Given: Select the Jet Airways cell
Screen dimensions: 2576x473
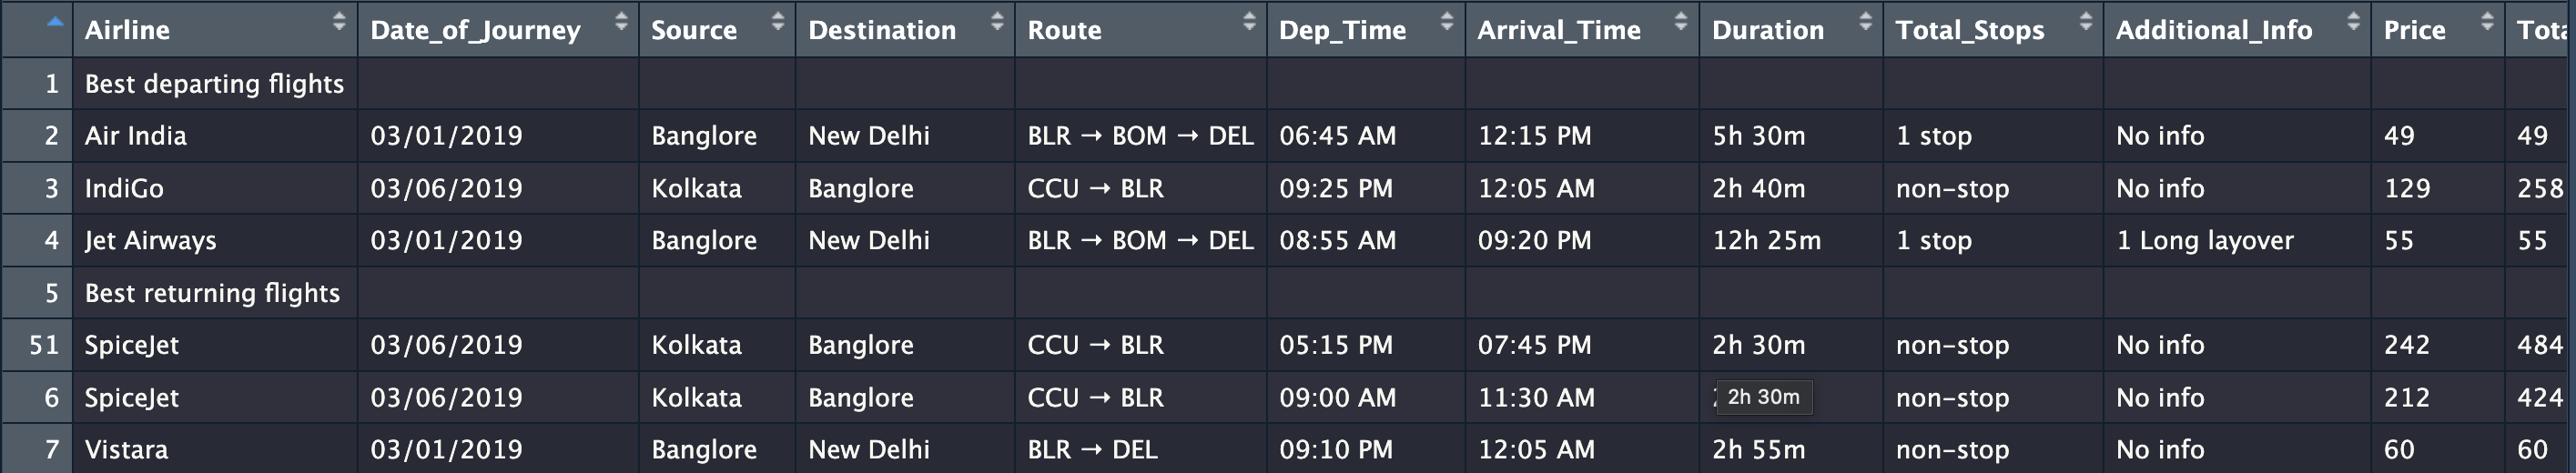Looking at the screenshot, I should pos(215,240).
